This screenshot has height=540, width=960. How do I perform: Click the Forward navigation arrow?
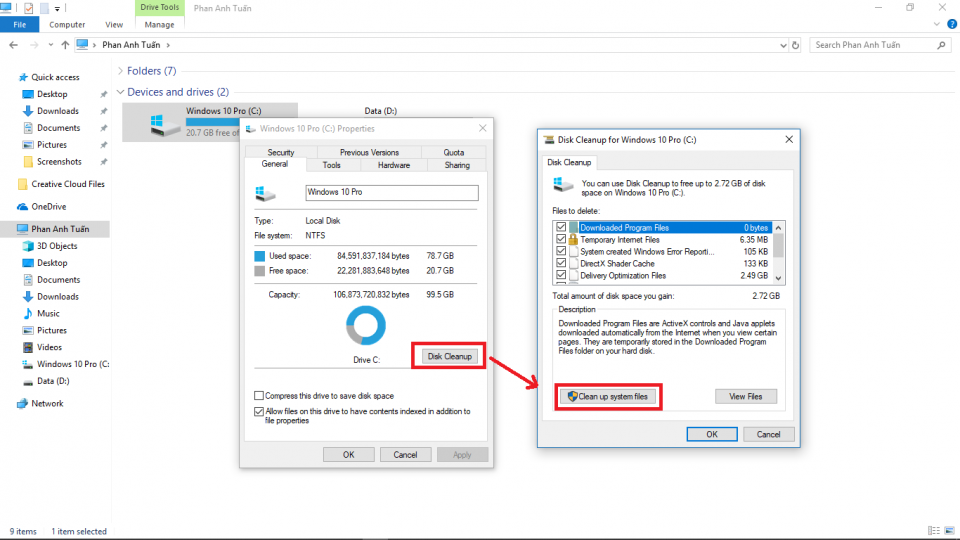pyautogui.click(x=34, y=45)
